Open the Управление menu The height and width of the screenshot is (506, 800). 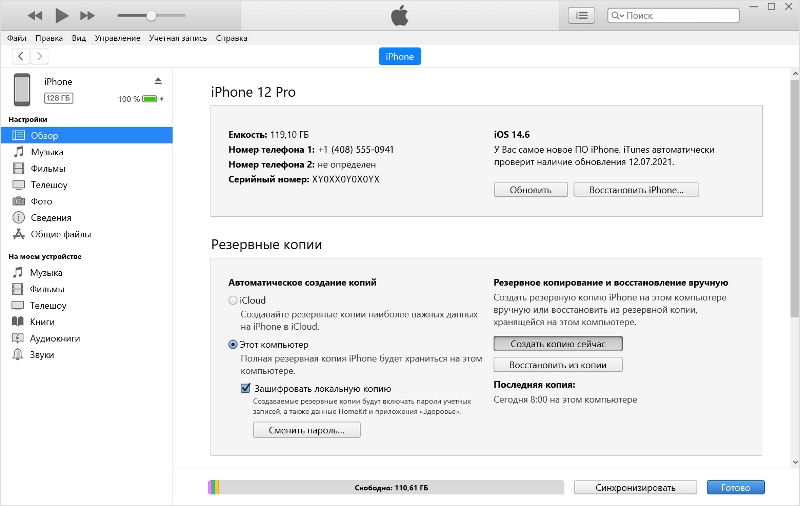[x=117, y=38]
